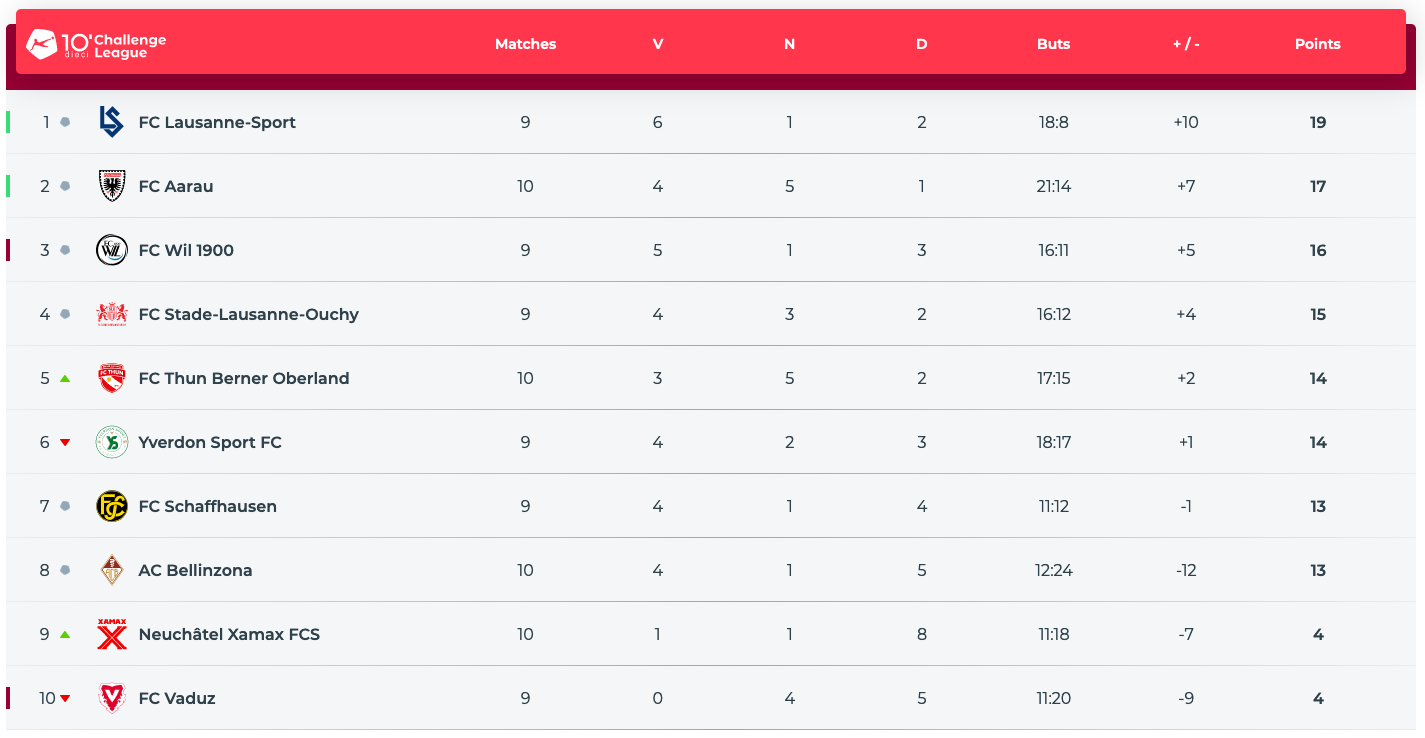The width and height of the screenshot is (1425, 738).
Task: Click the Stade-Lausanne-Ouchy club logo
Action: (112, 314)
